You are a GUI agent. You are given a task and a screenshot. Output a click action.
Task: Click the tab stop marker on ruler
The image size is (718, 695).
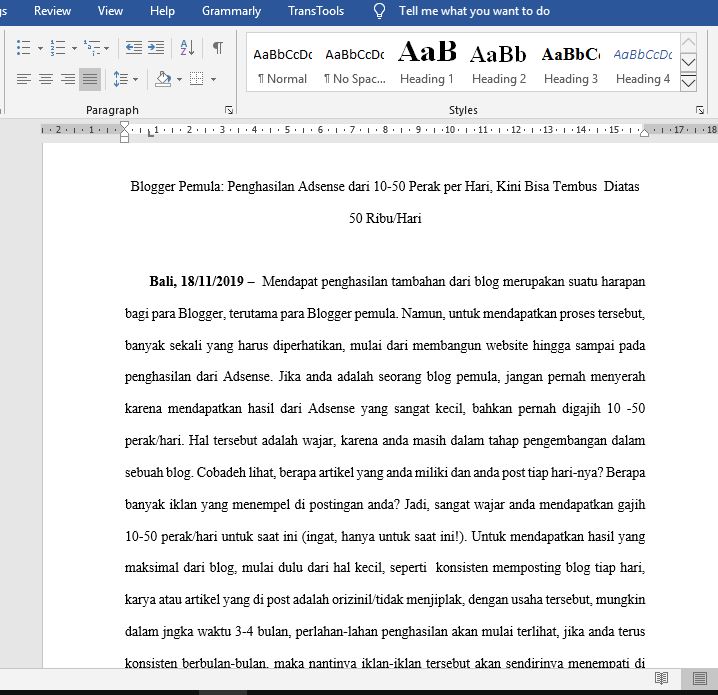151,133
